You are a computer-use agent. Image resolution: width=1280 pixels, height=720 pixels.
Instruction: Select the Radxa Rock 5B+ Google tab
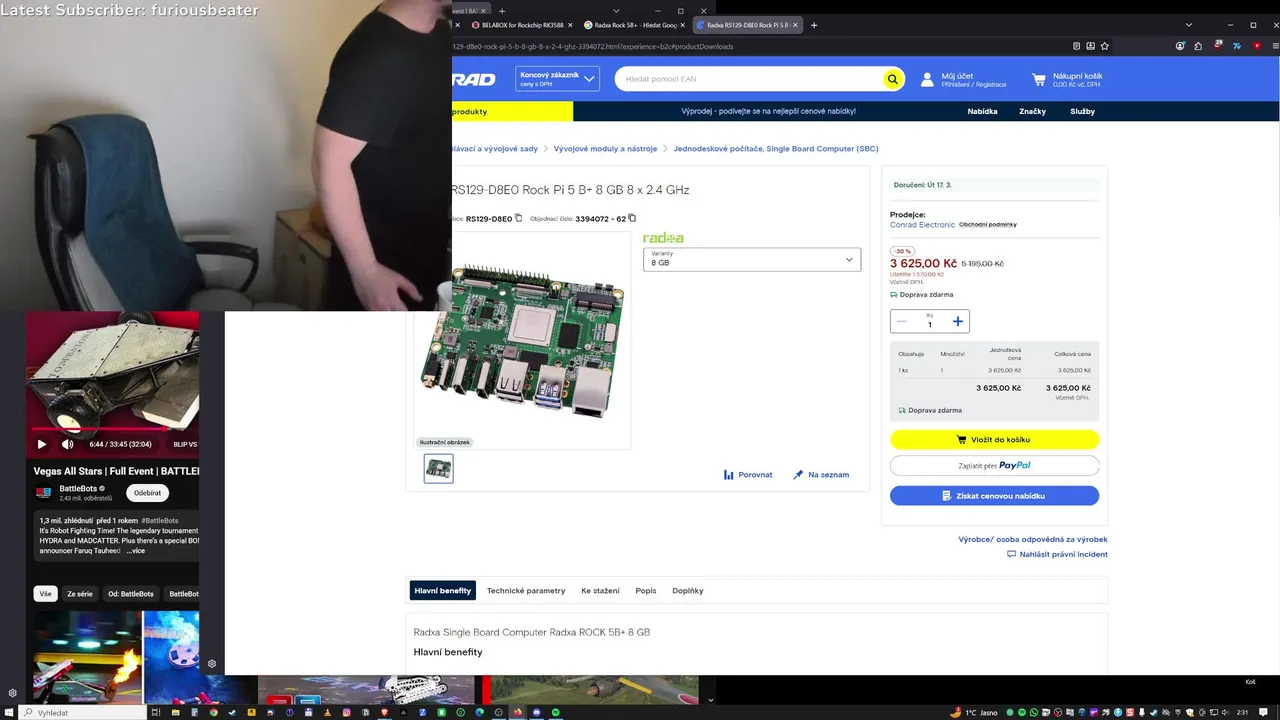pyautogui.click(x=634, y=25)
